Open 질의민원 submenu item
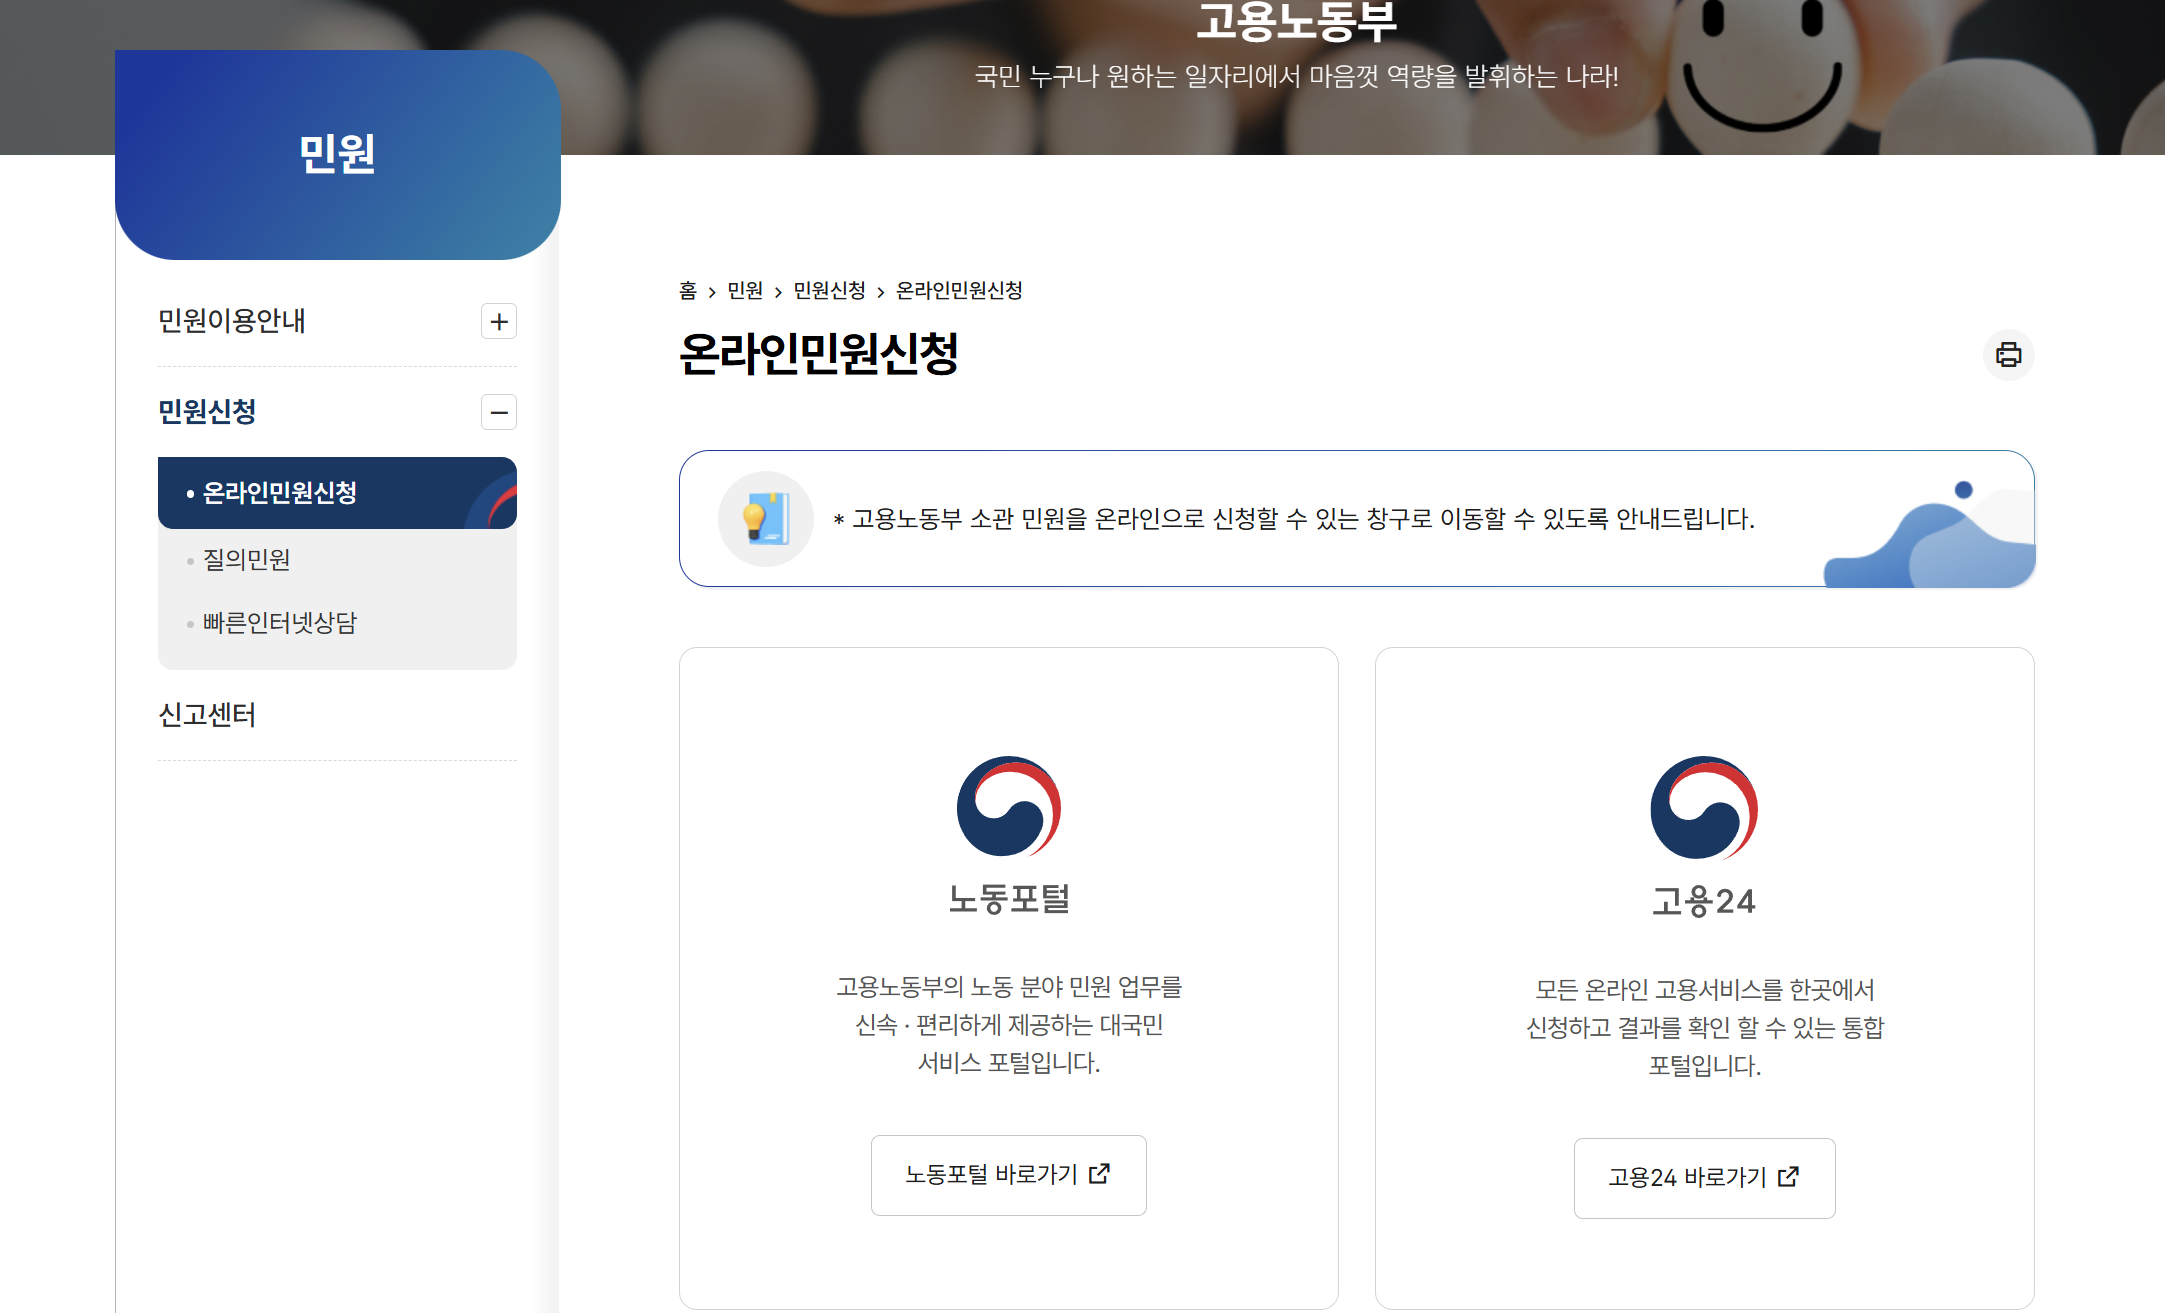This screenshot has height=1313, width=2165. (246, 560)
